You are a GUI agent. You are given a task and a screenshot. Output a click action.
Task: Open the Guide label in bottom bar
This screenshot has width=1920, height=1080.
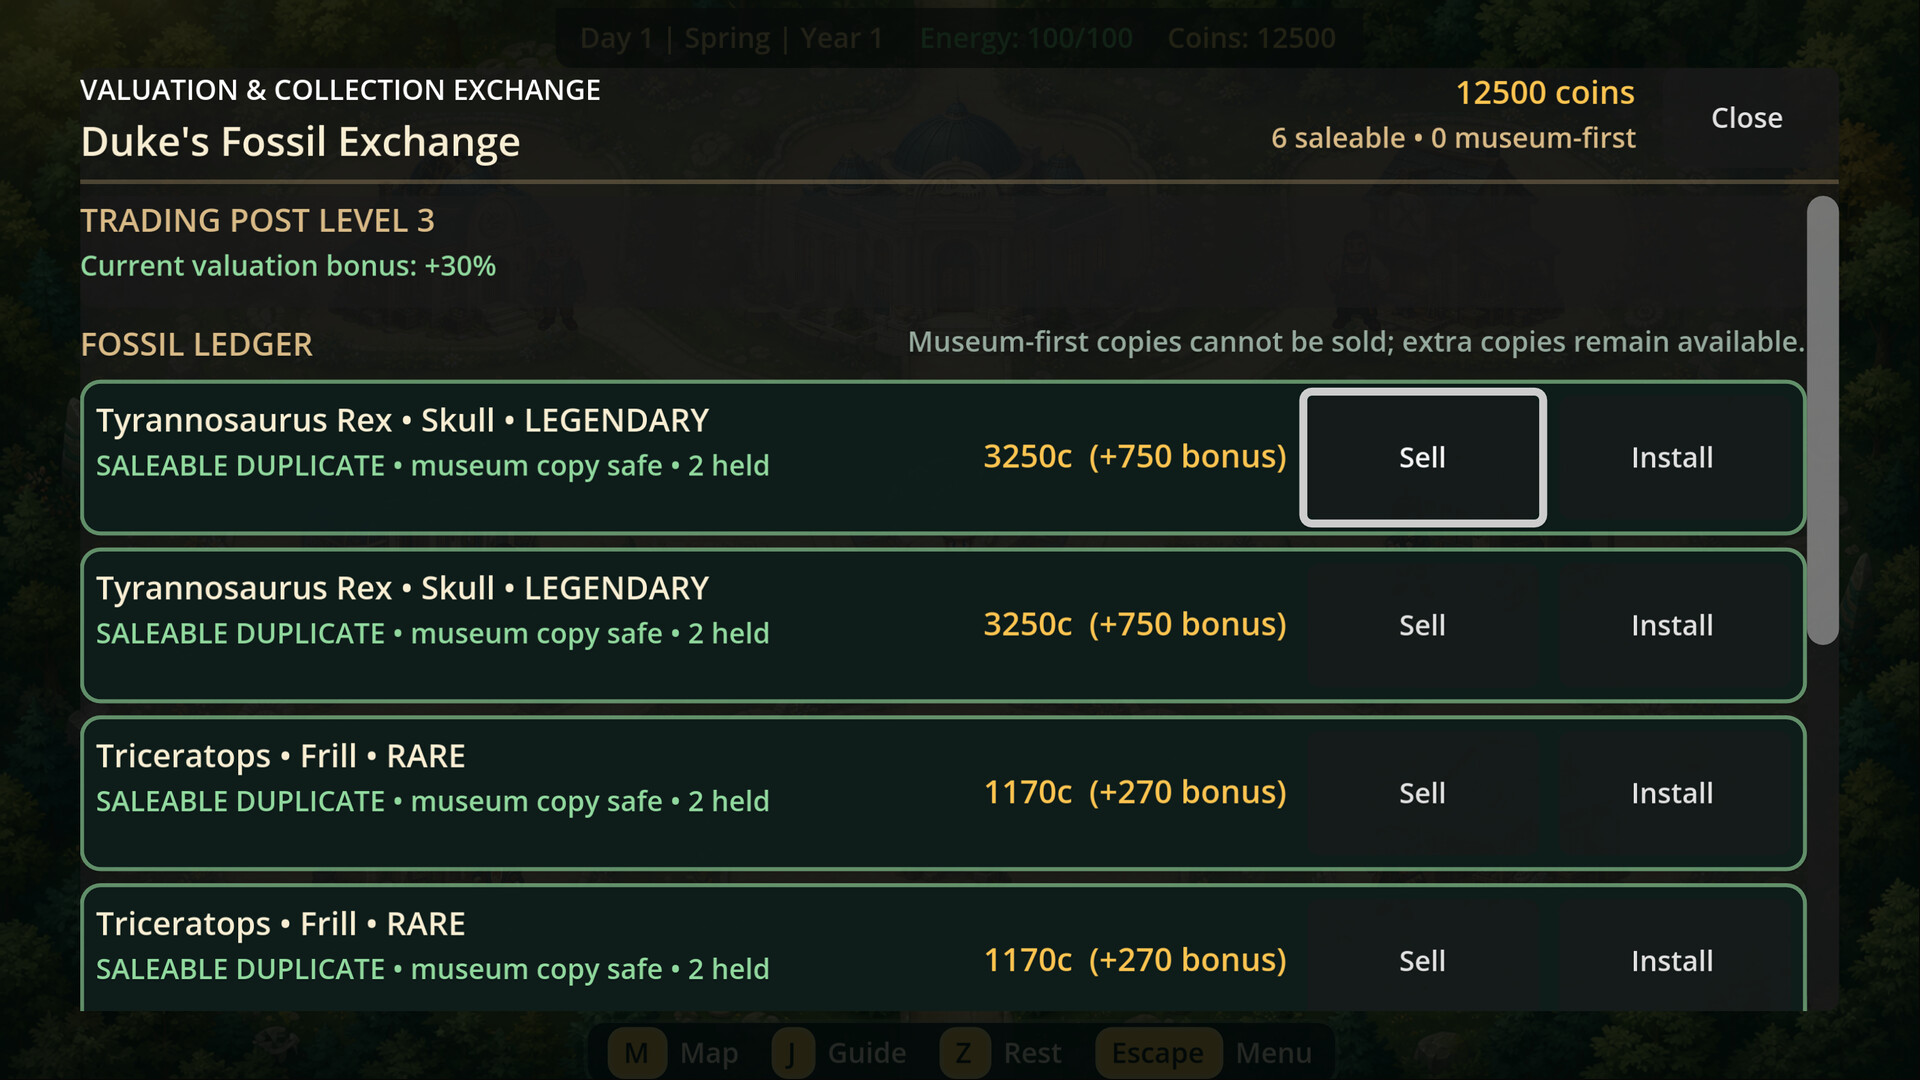click(867, 1053)
